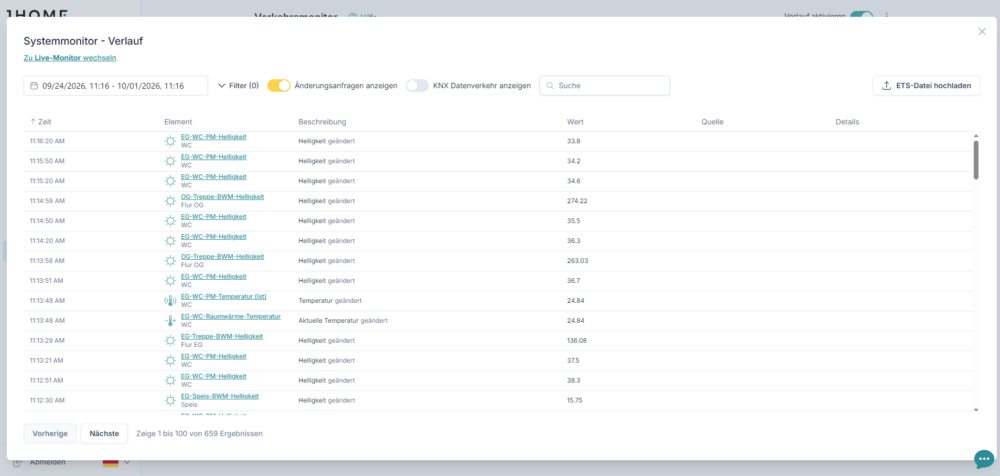The height and width of the screenshot is (476, 1000).
Task: Click the brightness icon in the 11:15:50 AM row
Action: 170,161
